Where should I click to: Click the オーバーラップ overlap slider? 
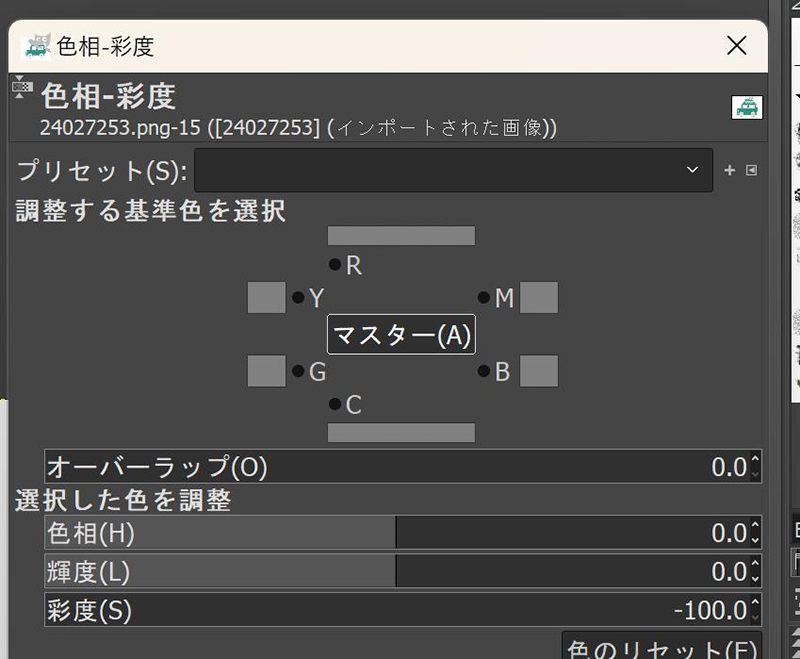click(x=300, y=466)
